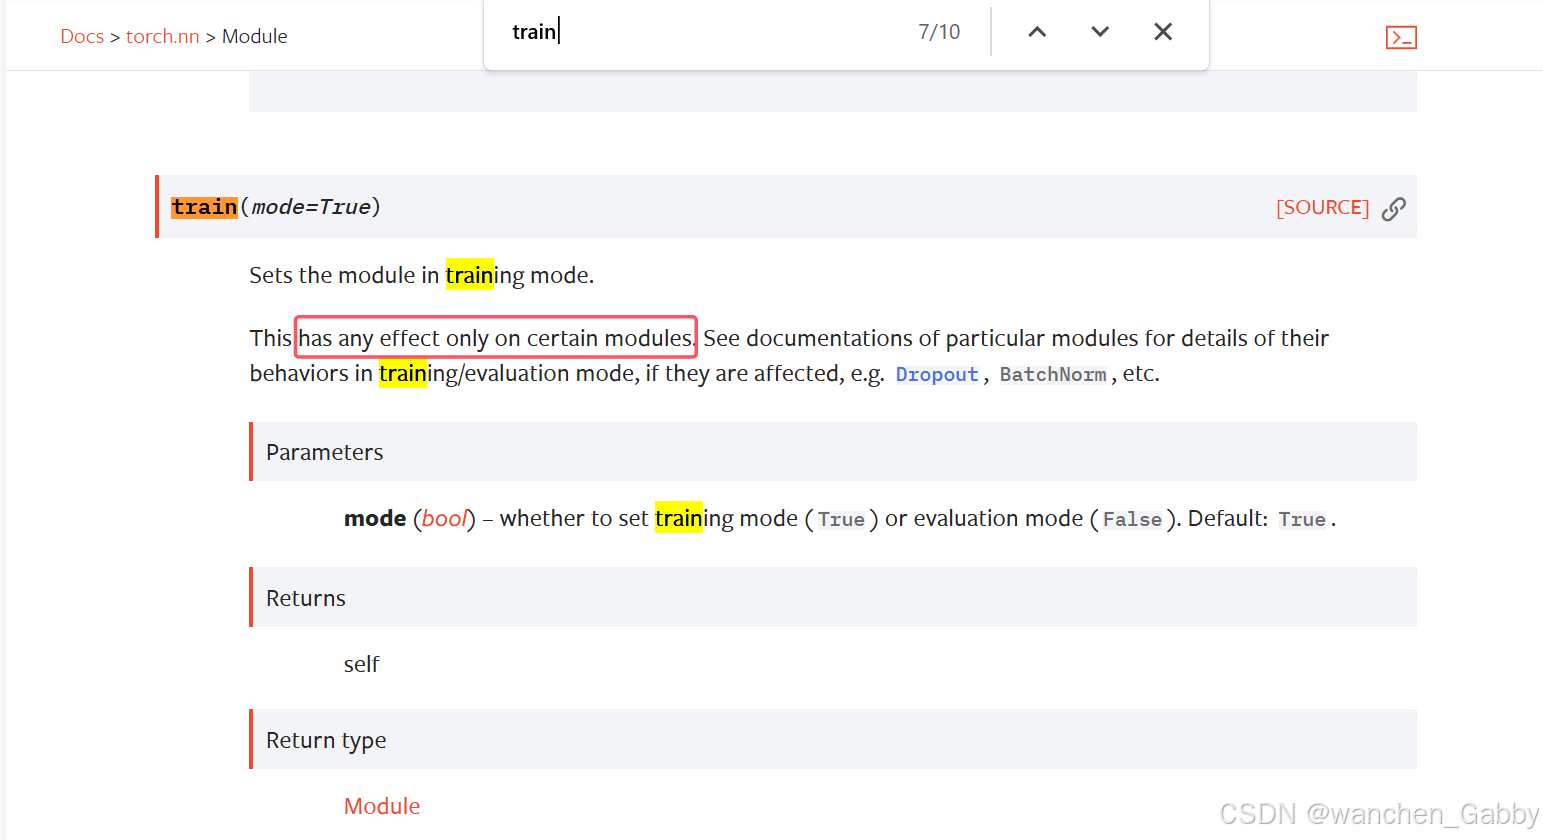
Task: Close the find bar
Action: point(1163,32)
